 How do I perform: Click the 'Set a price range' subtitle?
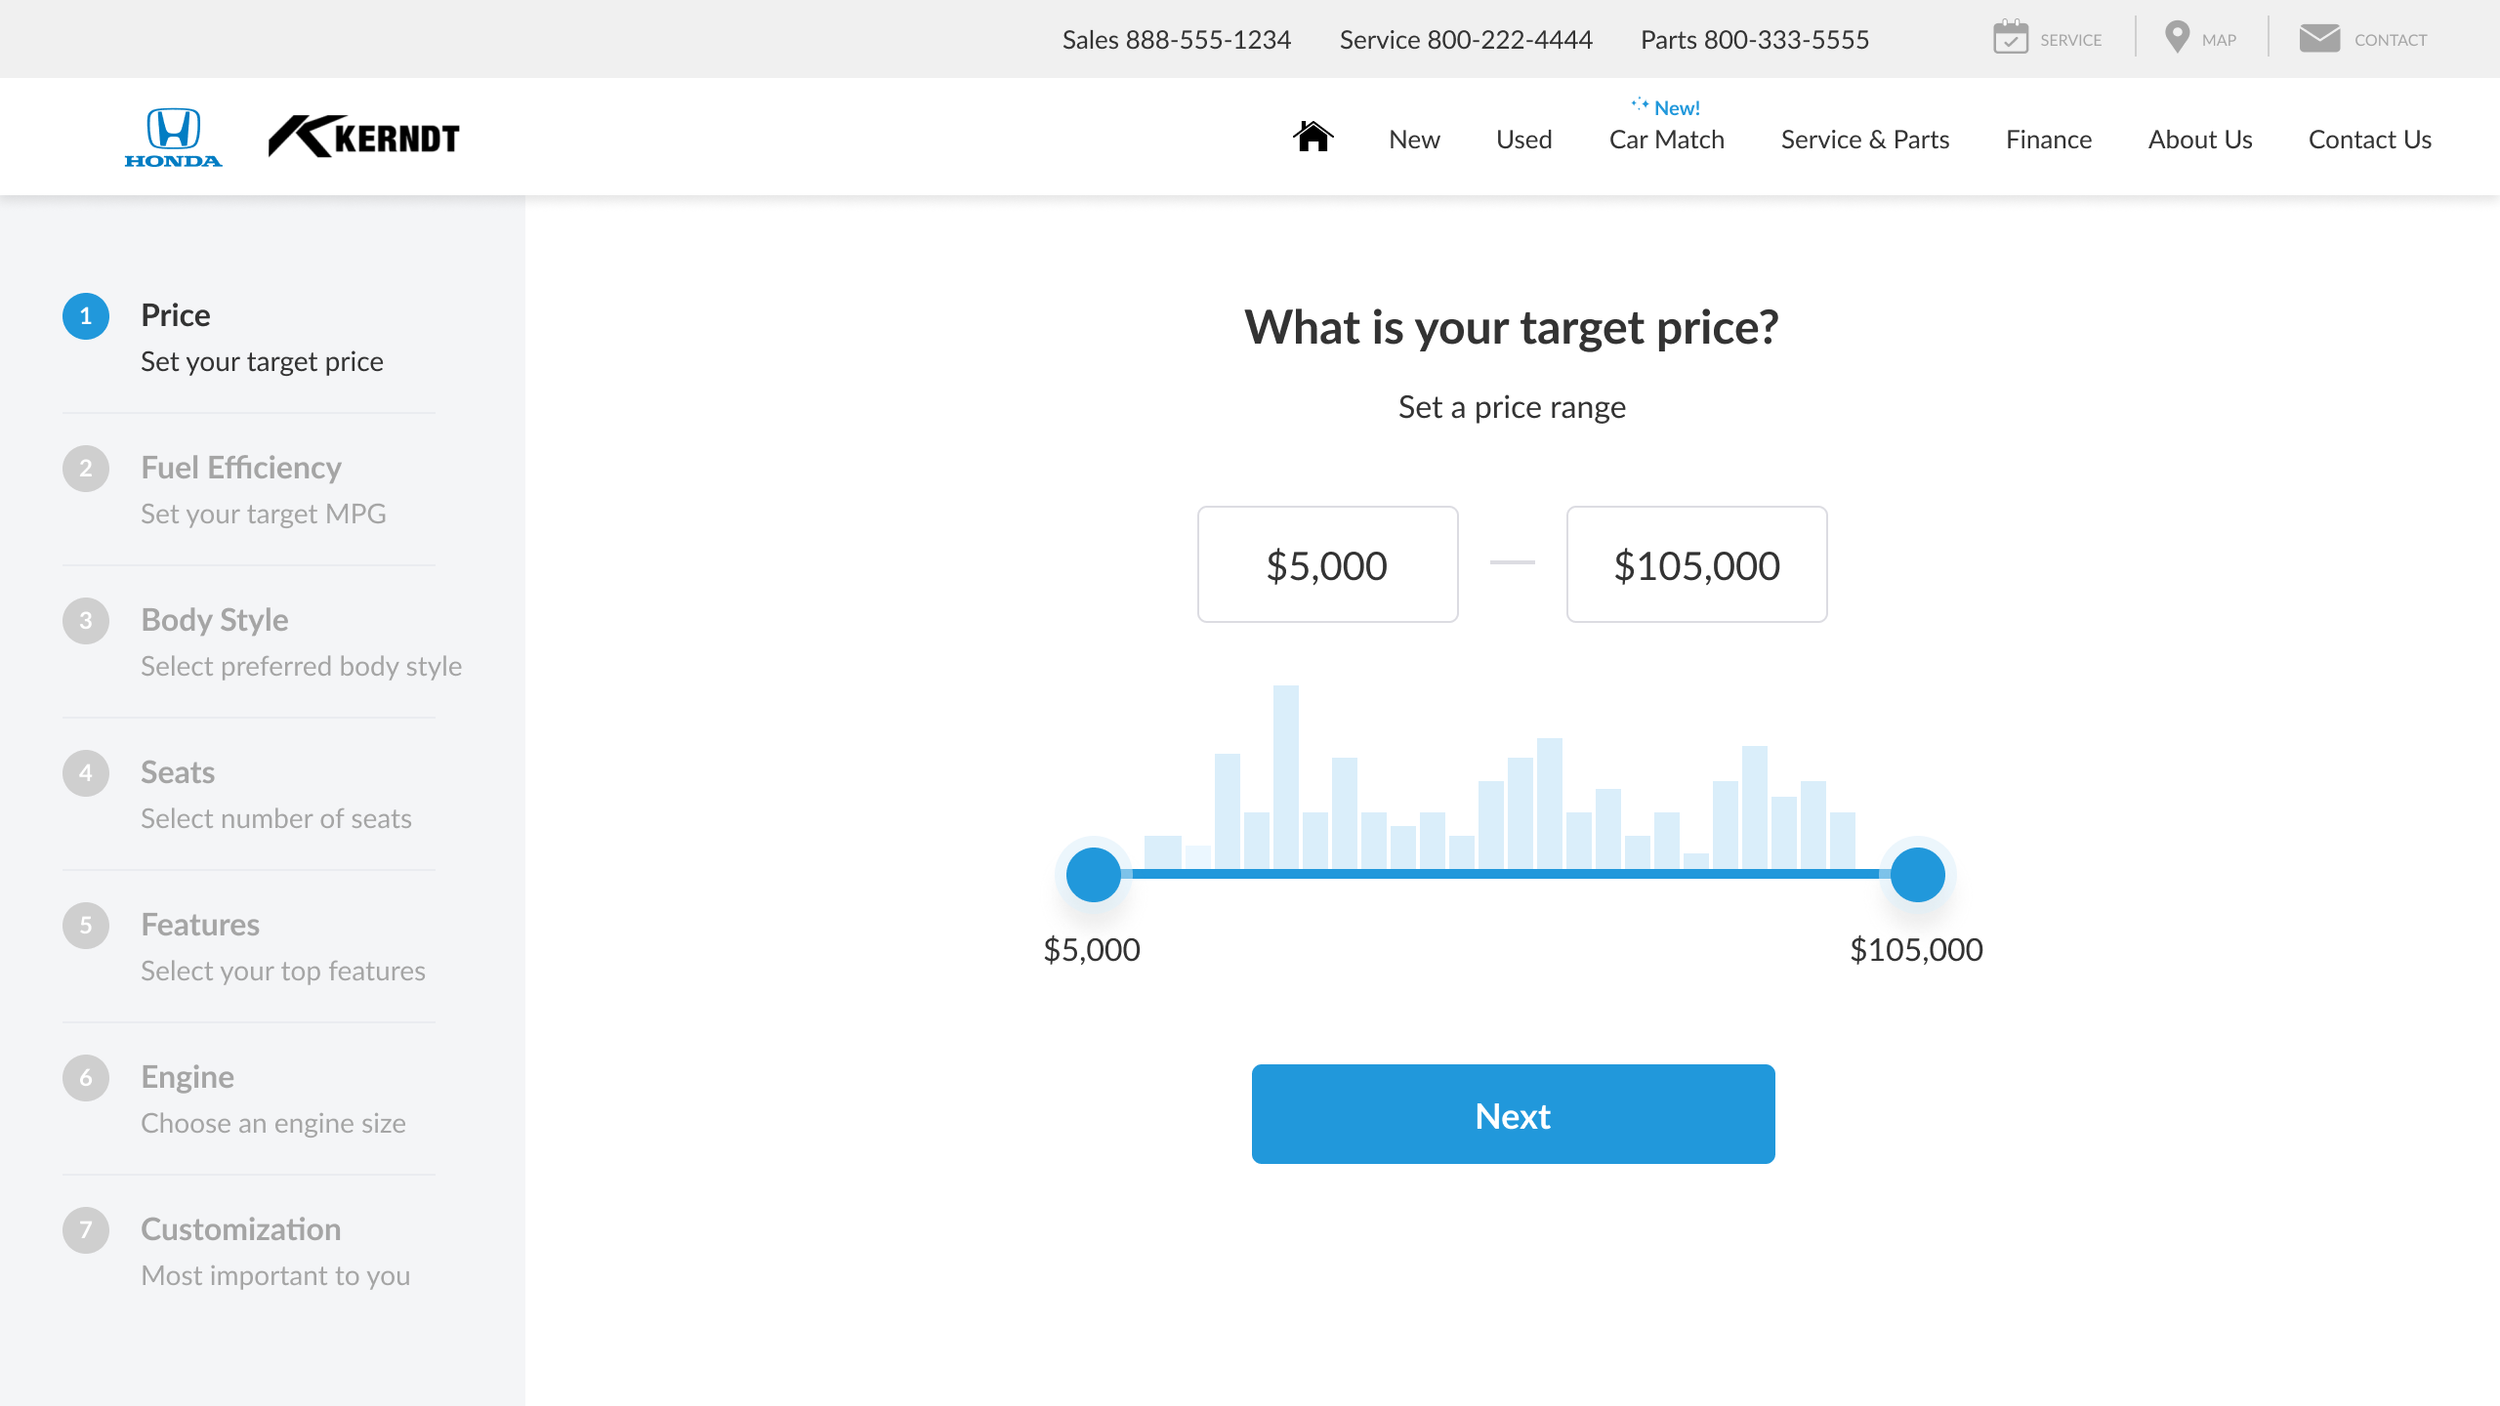1511,407
